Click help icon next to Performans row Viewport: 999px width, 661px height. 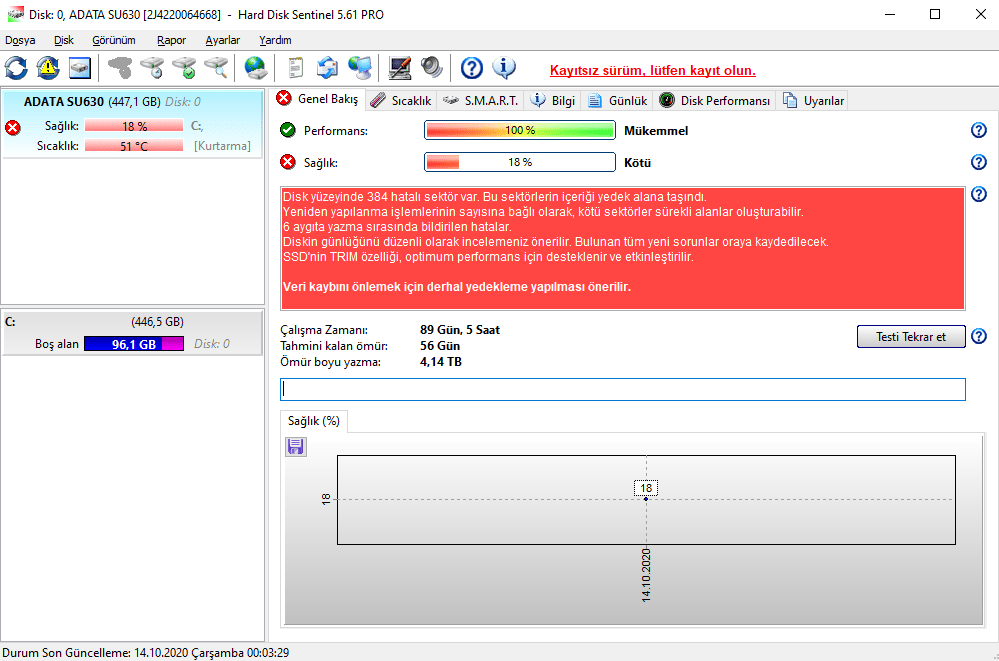coord(979,131)
